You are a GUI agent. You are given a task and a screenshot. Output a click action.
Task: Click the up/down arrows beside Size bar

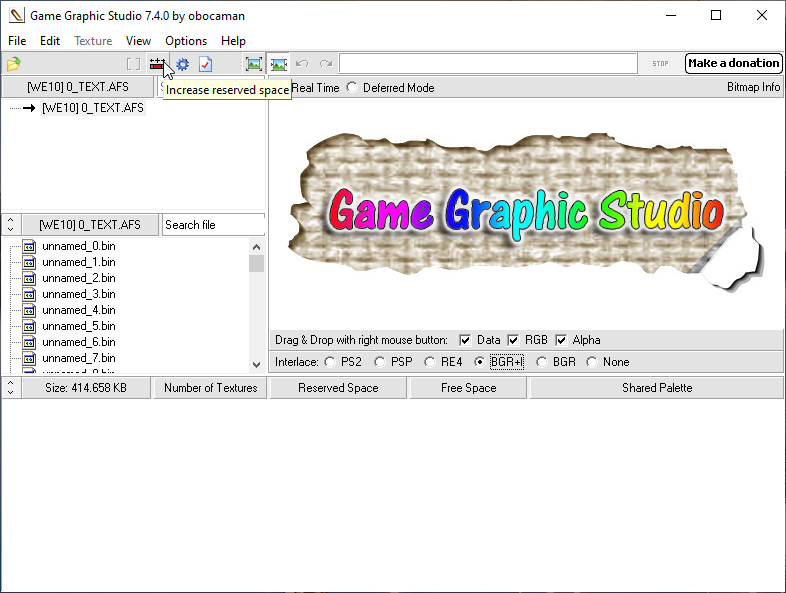point(10,388)
